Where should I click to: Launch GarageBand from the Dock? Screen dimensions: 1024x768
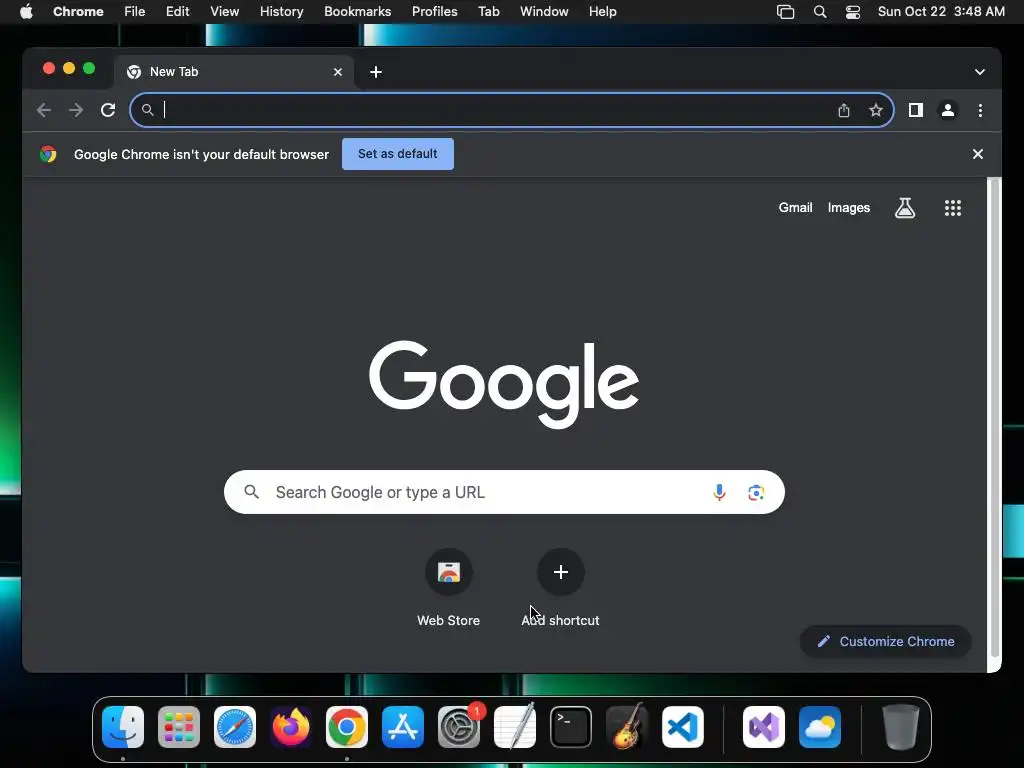(x=627, y=727)
